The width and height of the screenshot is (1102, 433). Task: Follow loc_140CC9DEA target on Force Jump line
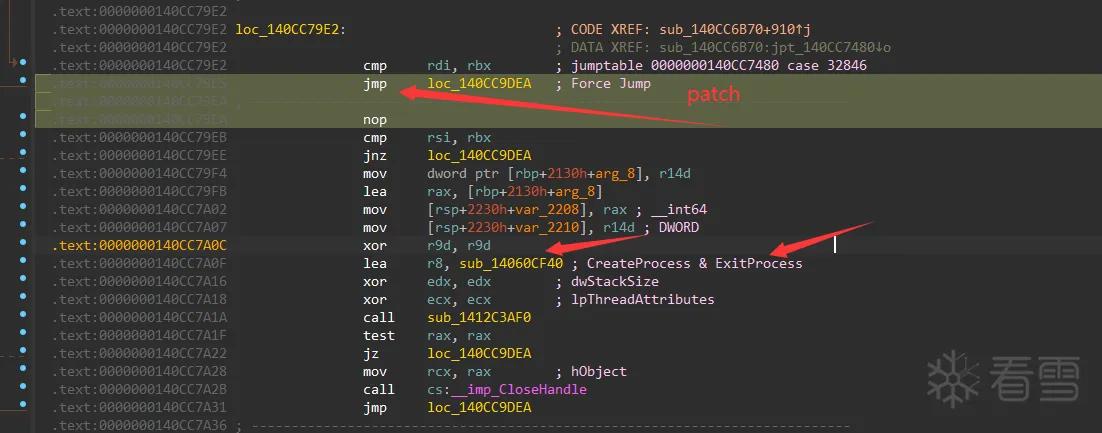(x=479, y=84)
